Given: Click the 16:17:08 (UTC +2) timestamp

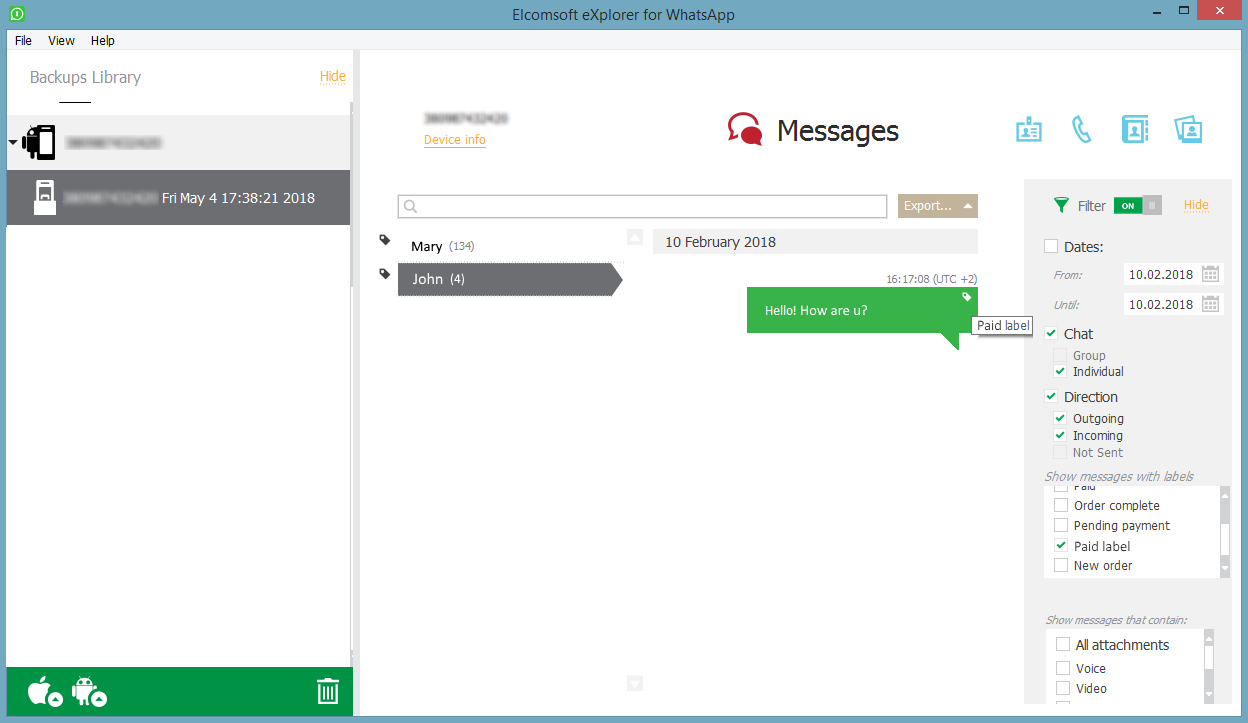Looking at the screenshot, I should click(x=932, y=279).
